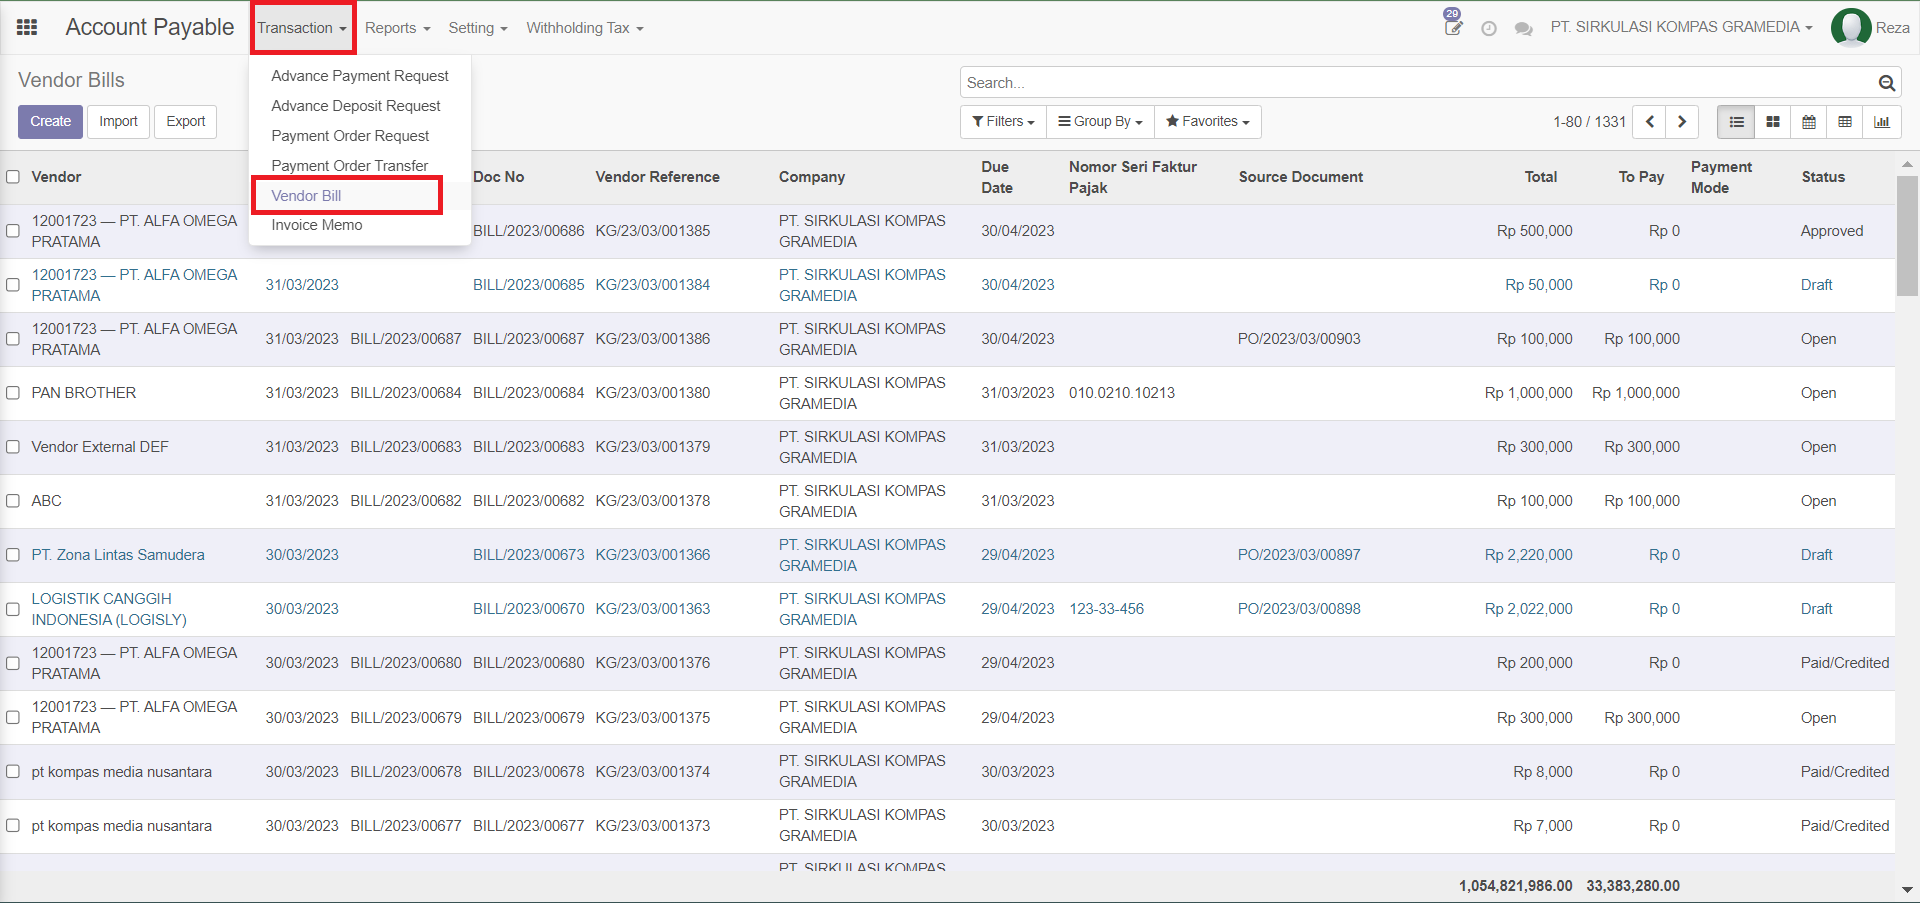1920x903 pixels.
Task: Expand the Reports menu dropdown
Action: (397, 28)
